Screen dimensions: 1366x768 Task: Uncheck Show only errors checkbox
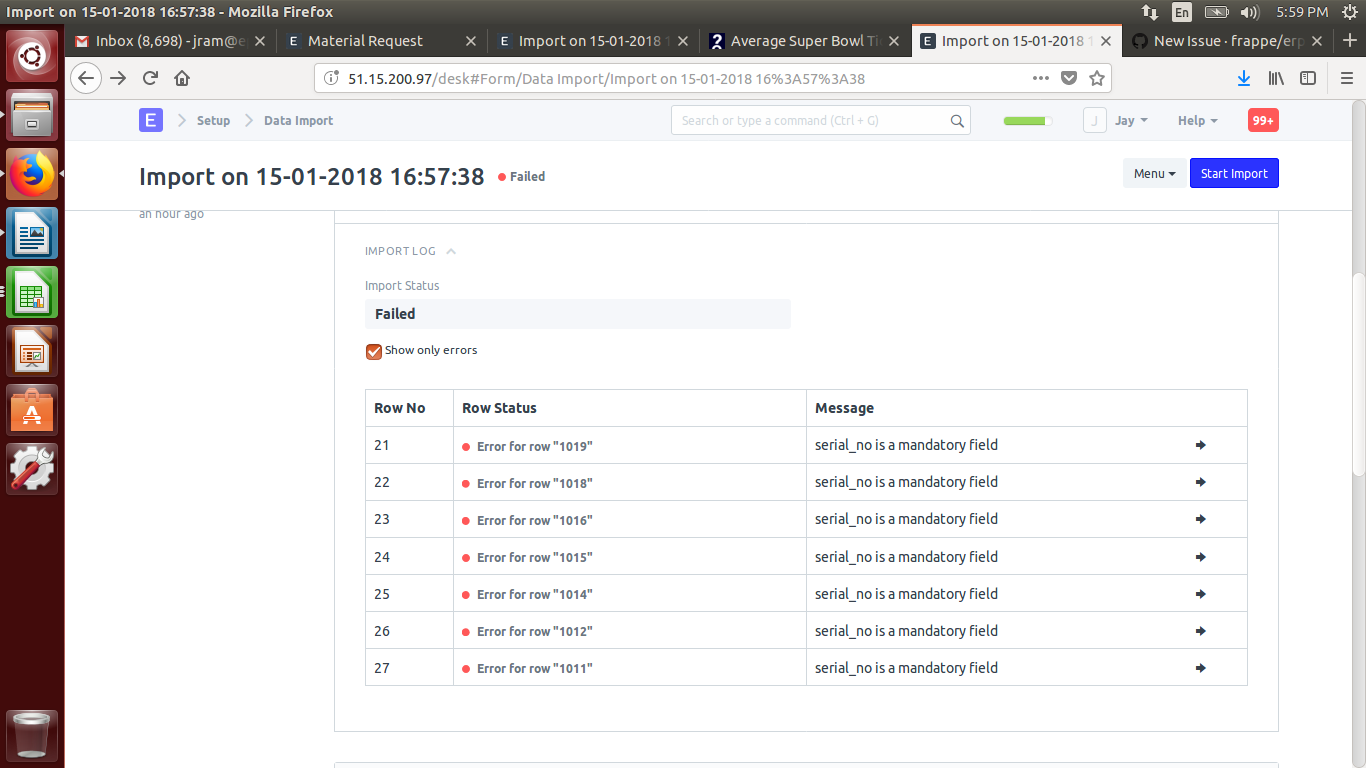coord(374,351)
